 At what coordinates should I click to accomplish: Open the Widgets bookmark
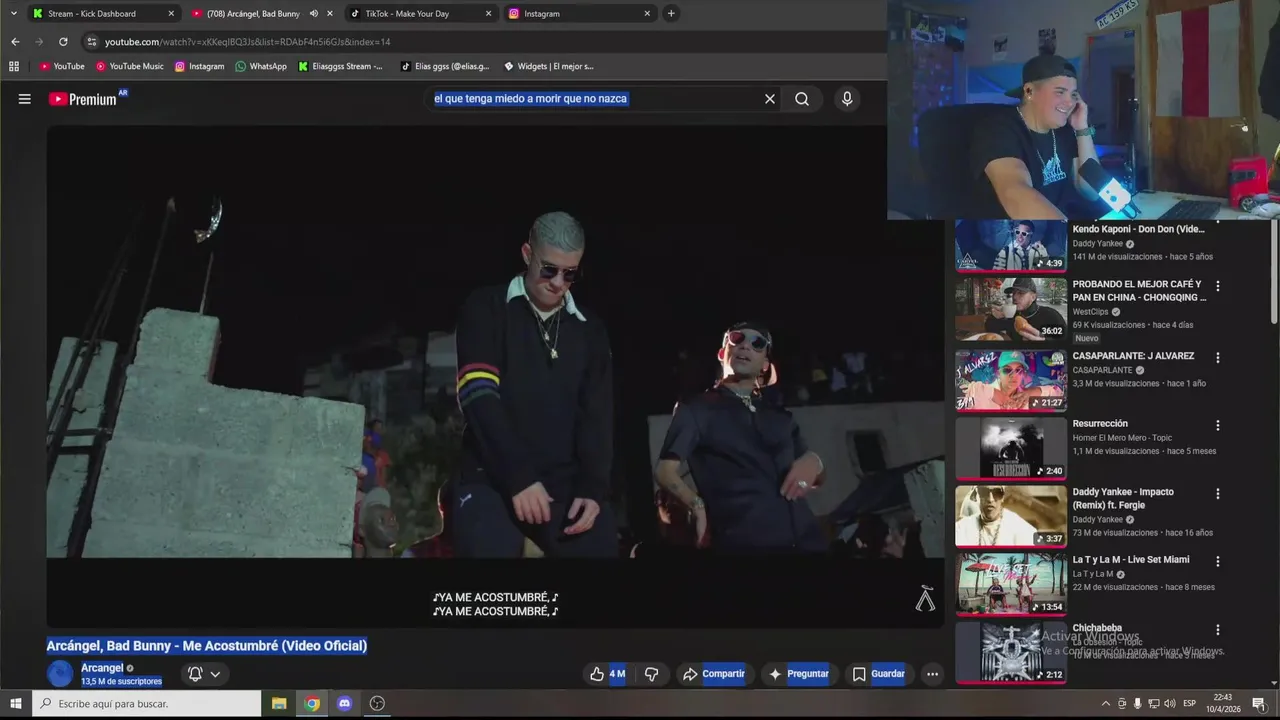(x=549, y=66)
